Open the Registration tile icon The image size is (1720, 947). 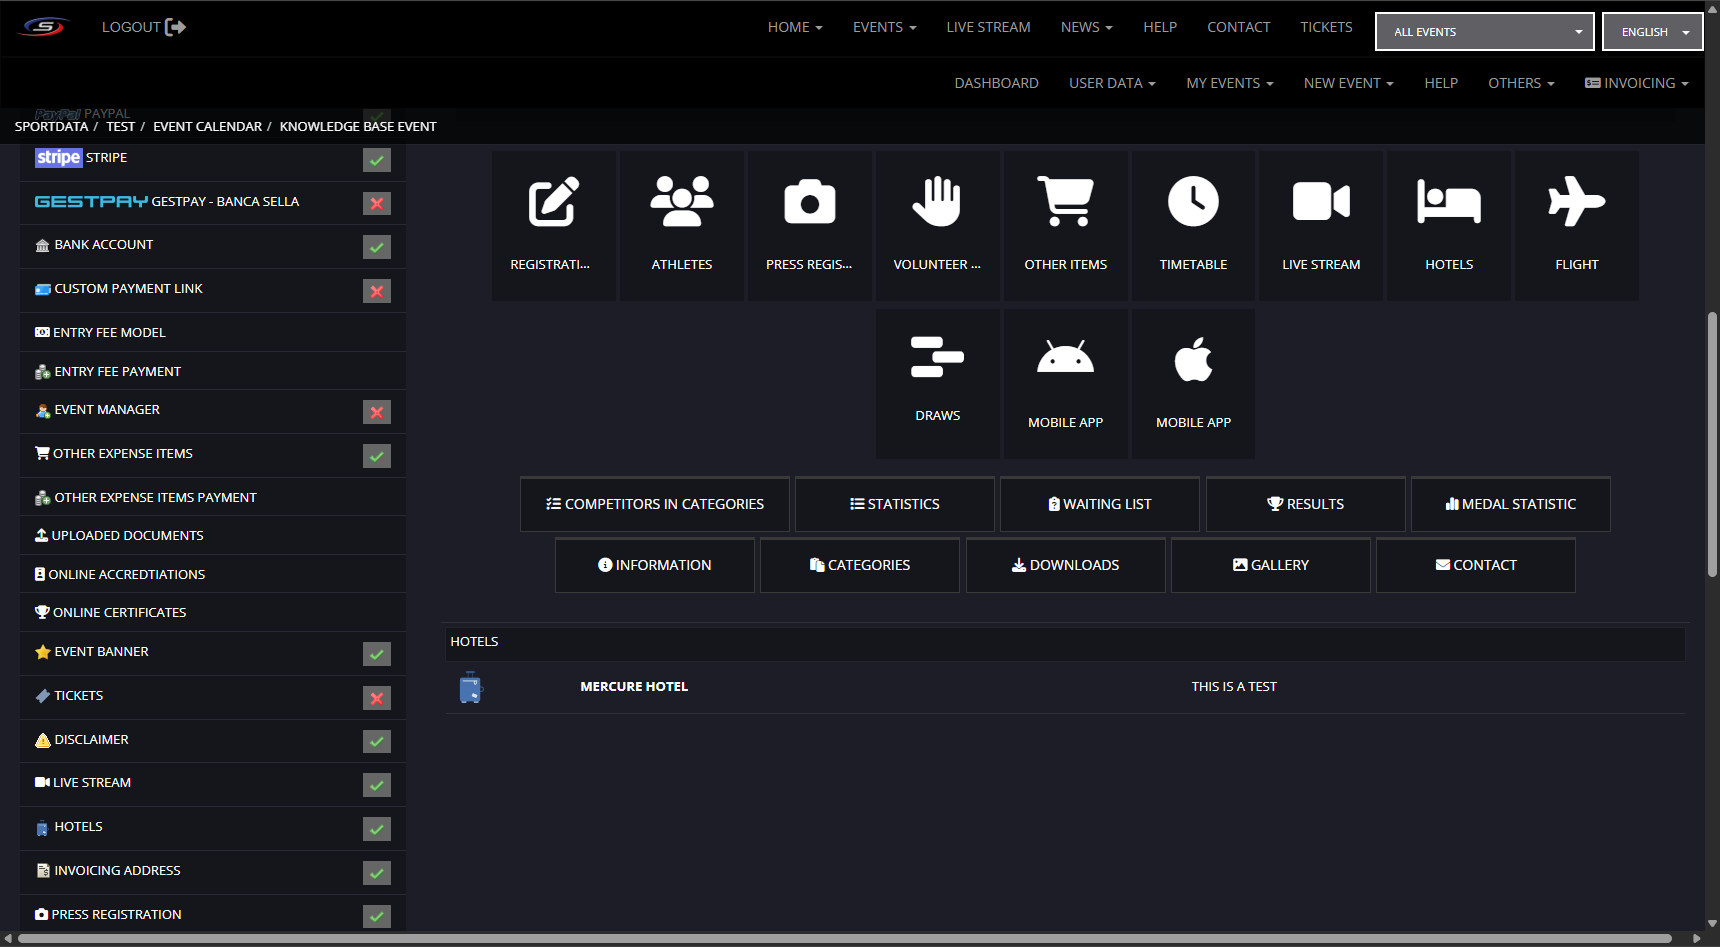tap(553, 202)
